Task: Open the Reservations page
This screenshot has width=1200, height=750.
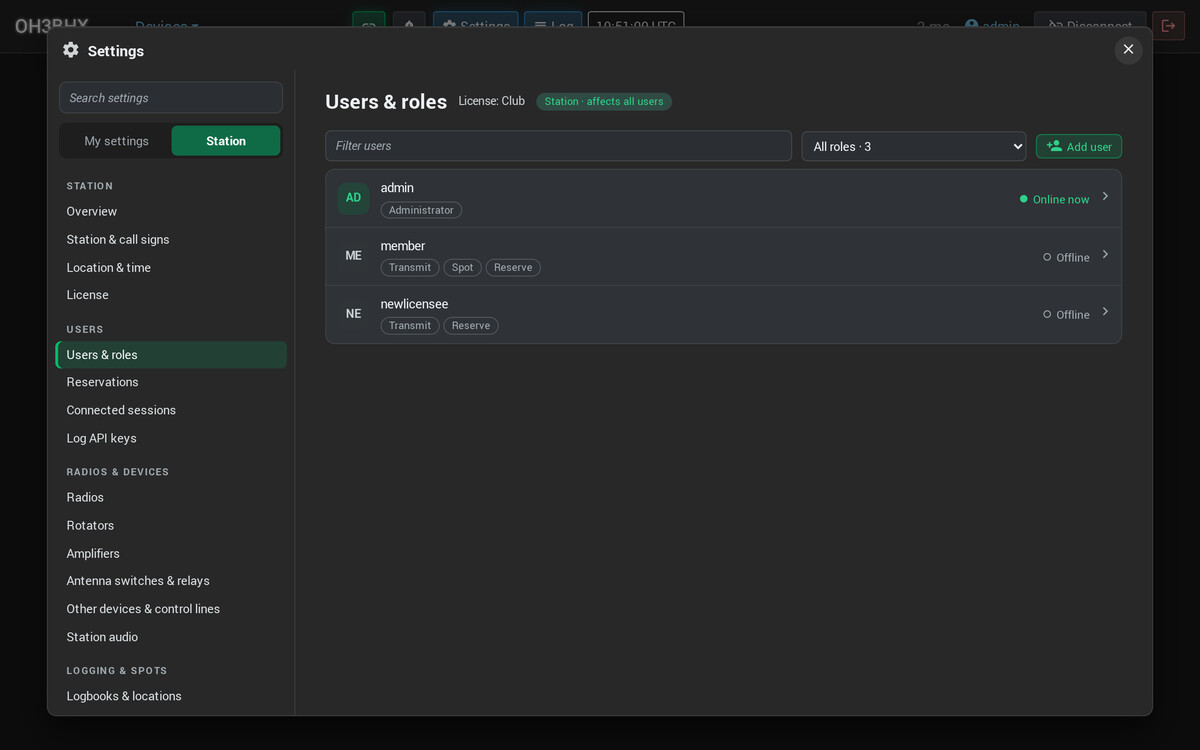Action: 171,382
